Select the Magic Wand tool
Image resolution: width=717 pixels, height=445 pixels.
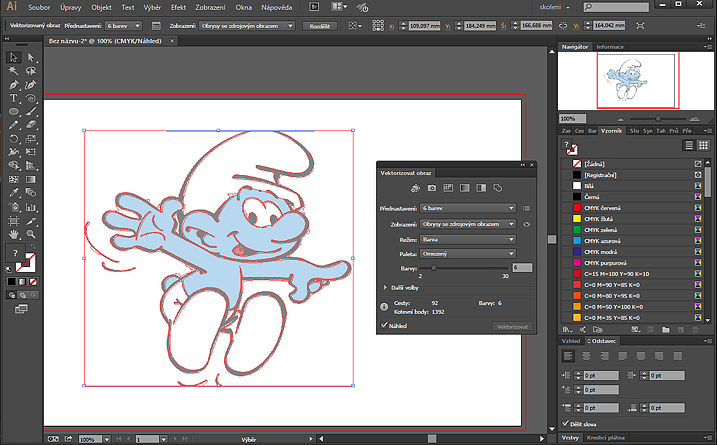click(x=14, y=71)
